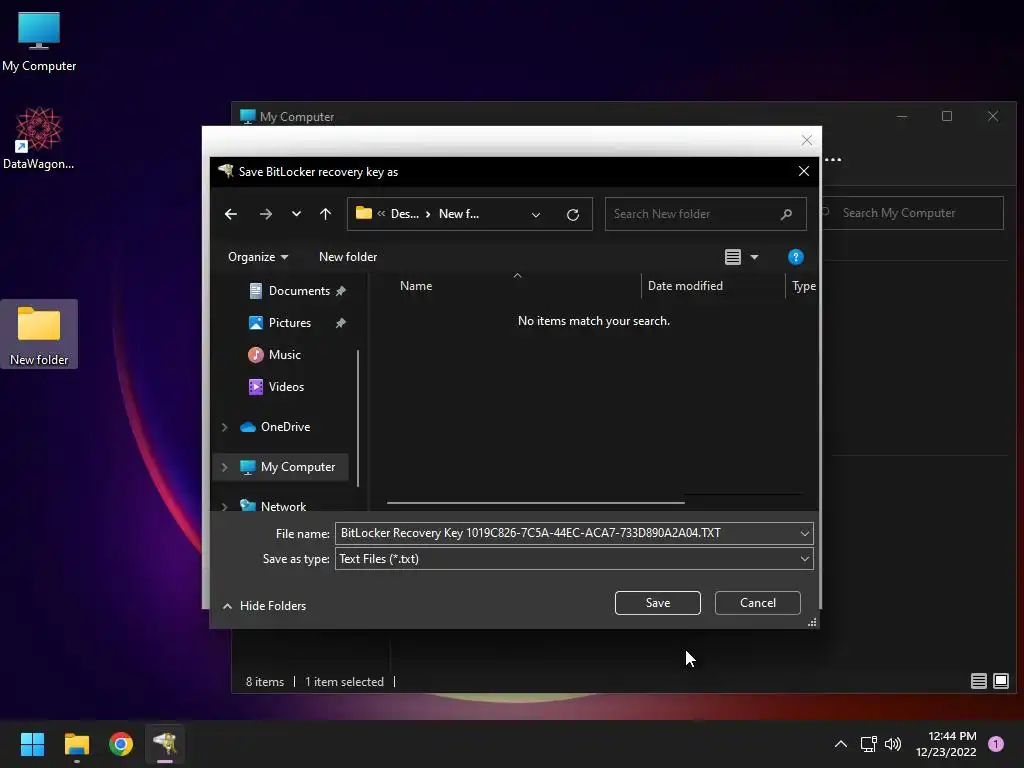Pin toggle next to Documents
This screenshot has width=1024, height=768.
341,291
